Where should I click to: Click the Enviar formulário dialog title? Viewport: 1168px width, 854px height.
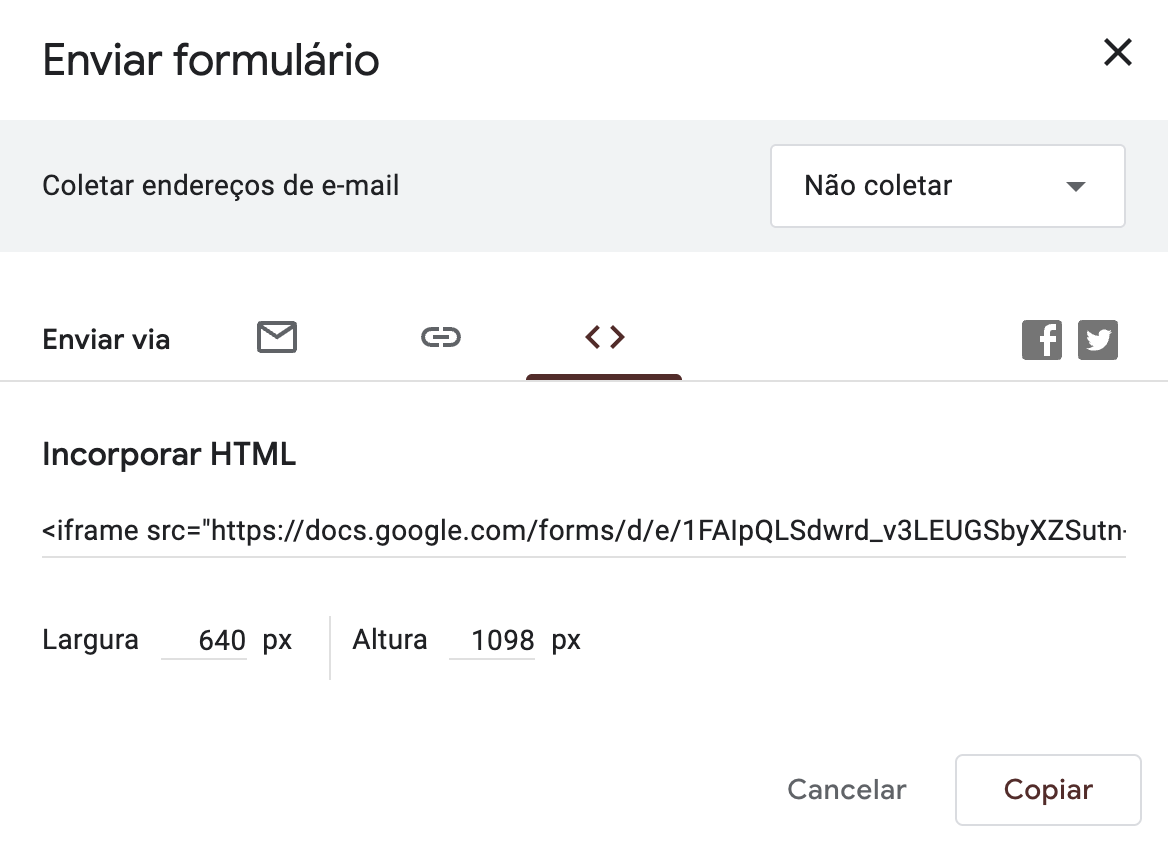click(211, 60)
